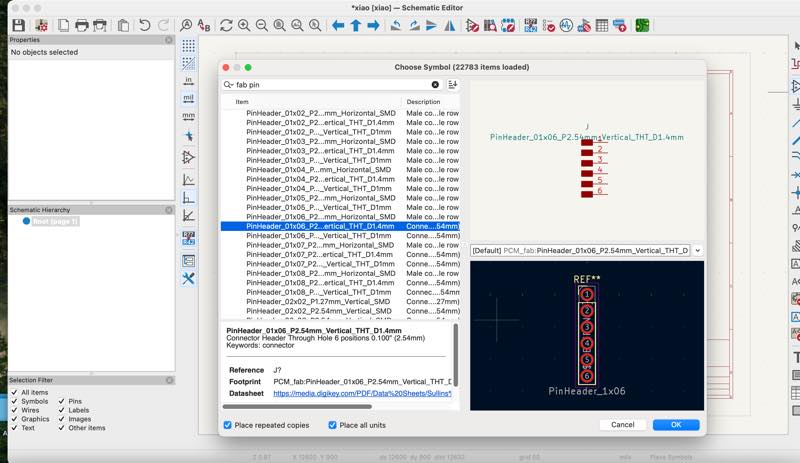Click the Zoom to Fit icon
This screenshot has height=463, width=800.
click(280, 25)
